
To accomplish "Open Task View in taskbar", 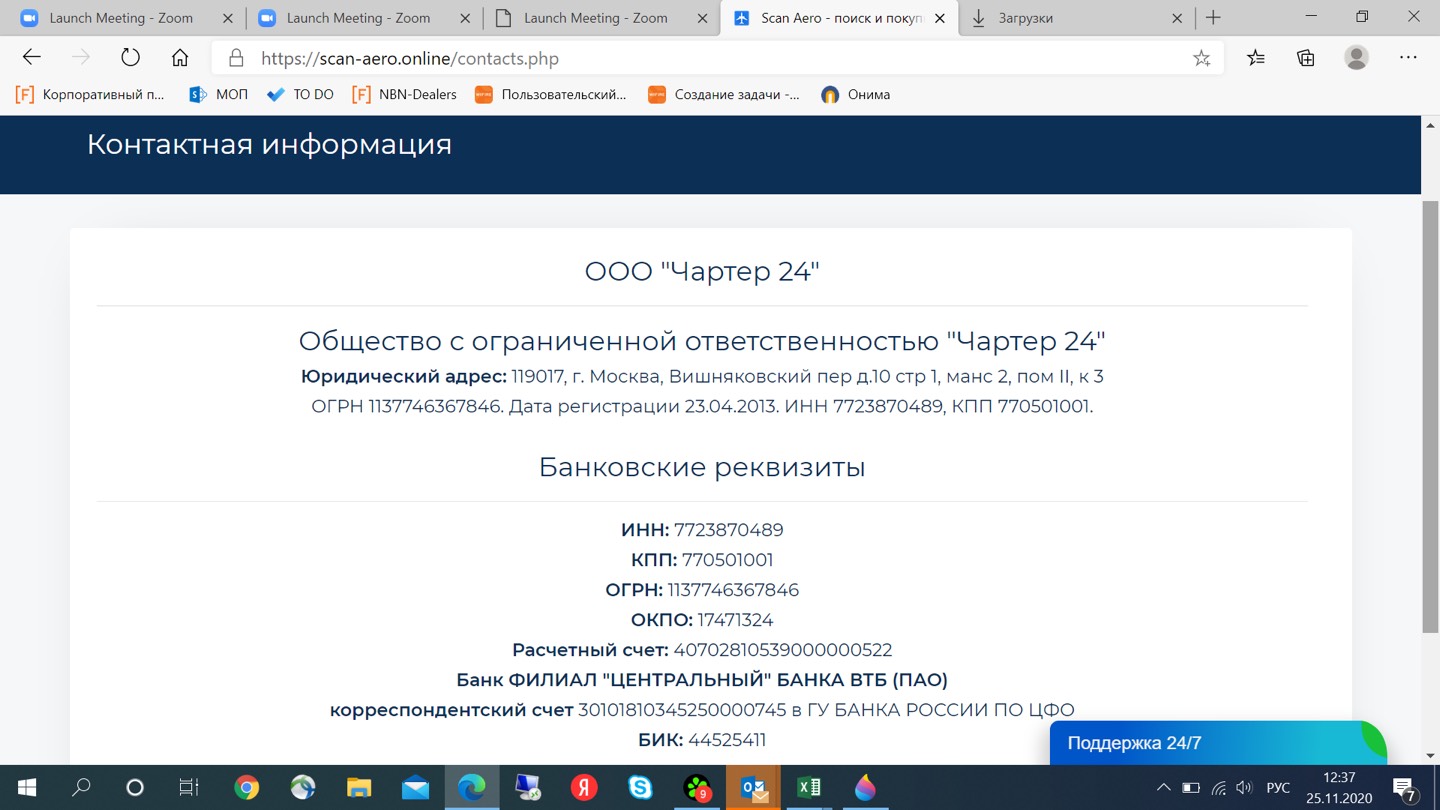I will coord(189,788).
